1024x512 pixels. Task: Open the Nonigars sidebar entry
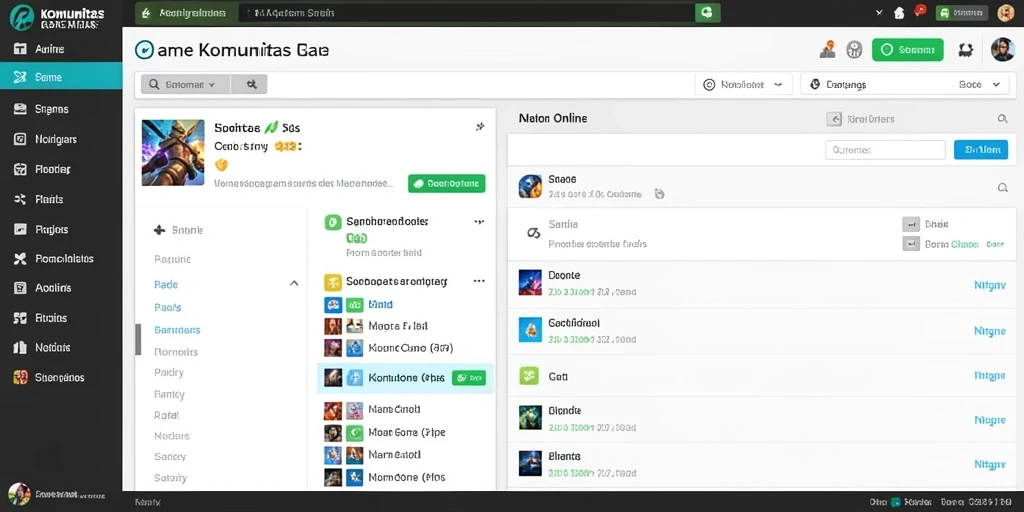(x=61, y=139)
